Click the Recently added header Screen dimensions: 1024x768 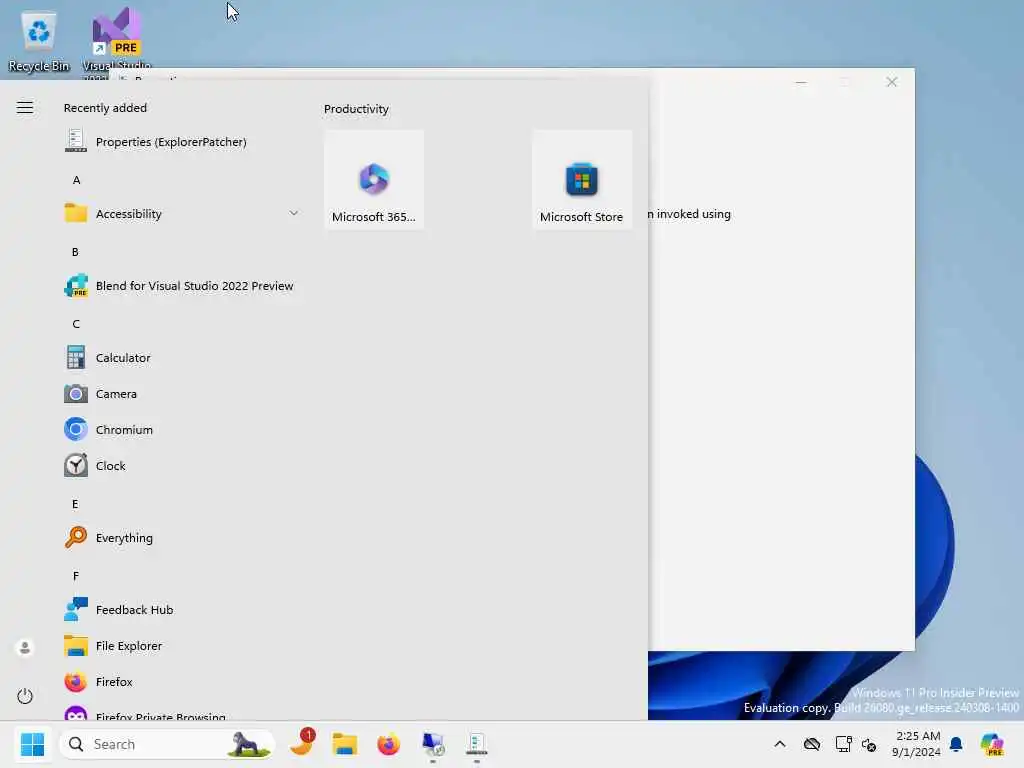(x=105, y=108)
